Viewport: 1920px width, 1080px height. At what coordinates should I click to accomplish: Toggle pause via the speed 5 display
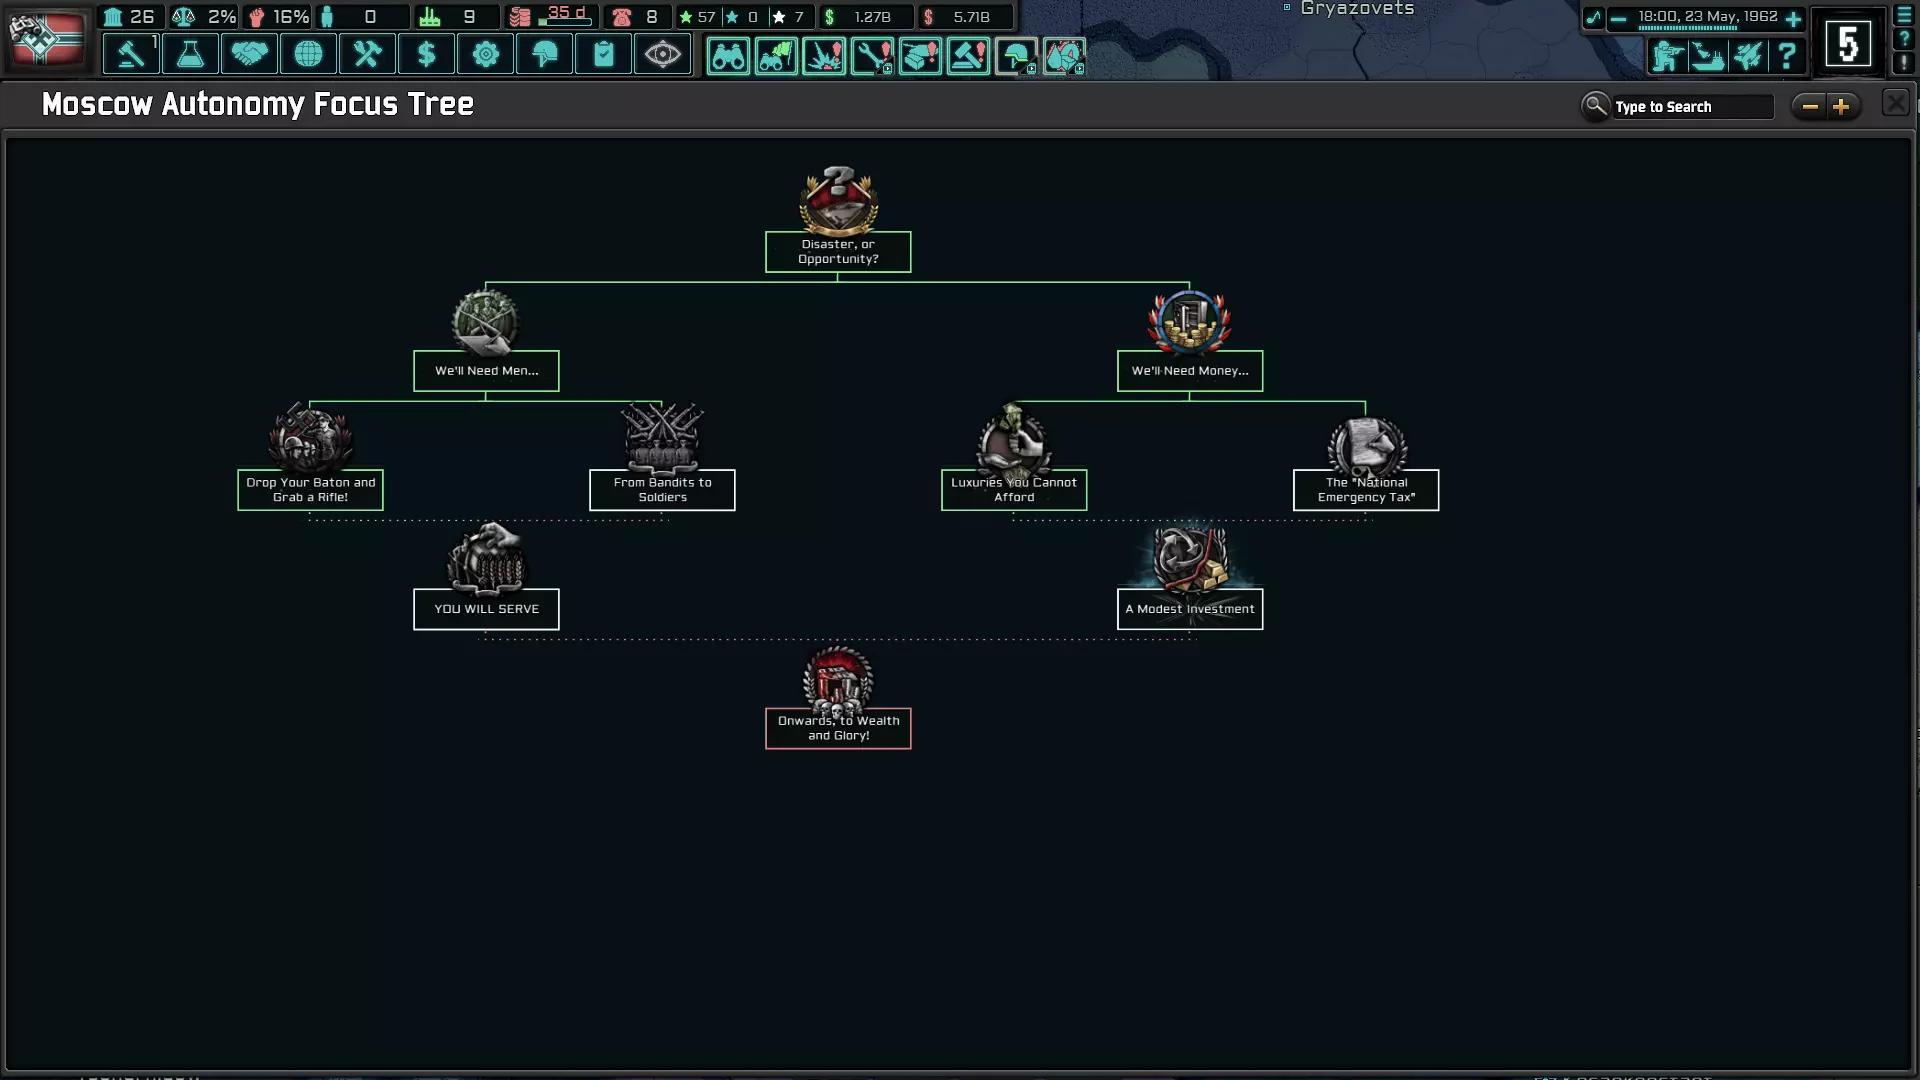(1848, 43)
